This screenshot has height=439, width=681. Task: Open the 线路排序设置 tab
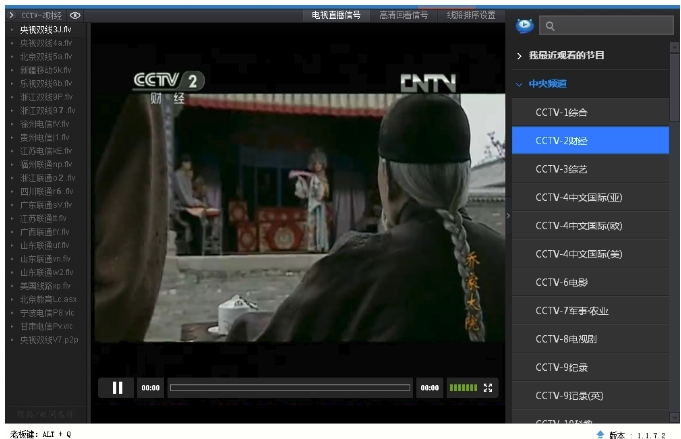[x=471, y=15]
